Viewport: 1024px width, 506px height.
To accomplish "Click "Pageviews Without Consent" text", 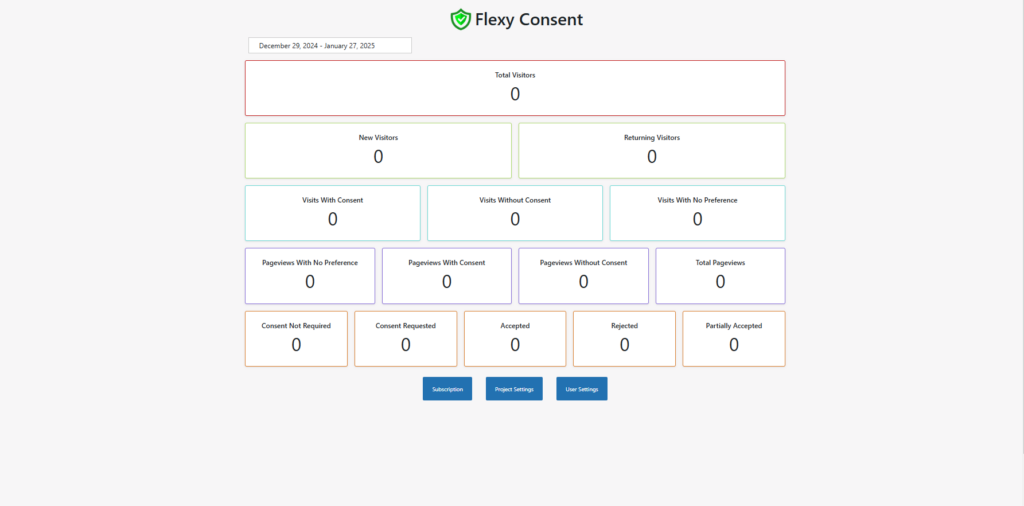I will pos(583,263).
